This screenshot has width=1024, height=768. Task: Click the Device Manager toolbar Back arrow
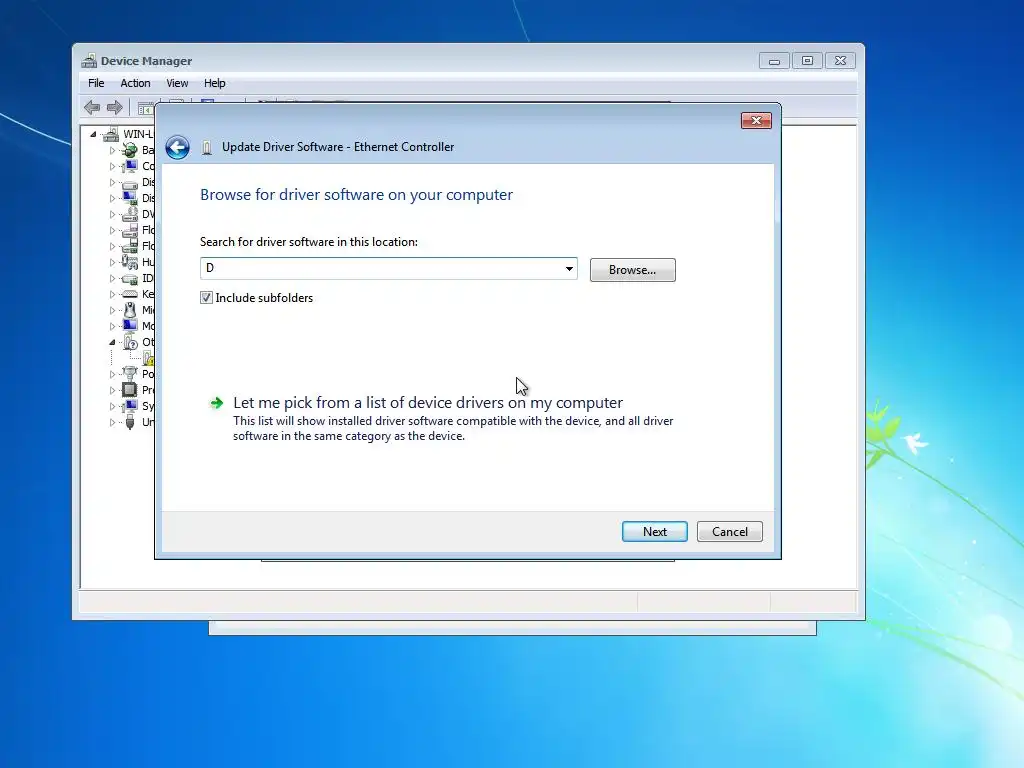pyautogui.click(x=92, y=107)
